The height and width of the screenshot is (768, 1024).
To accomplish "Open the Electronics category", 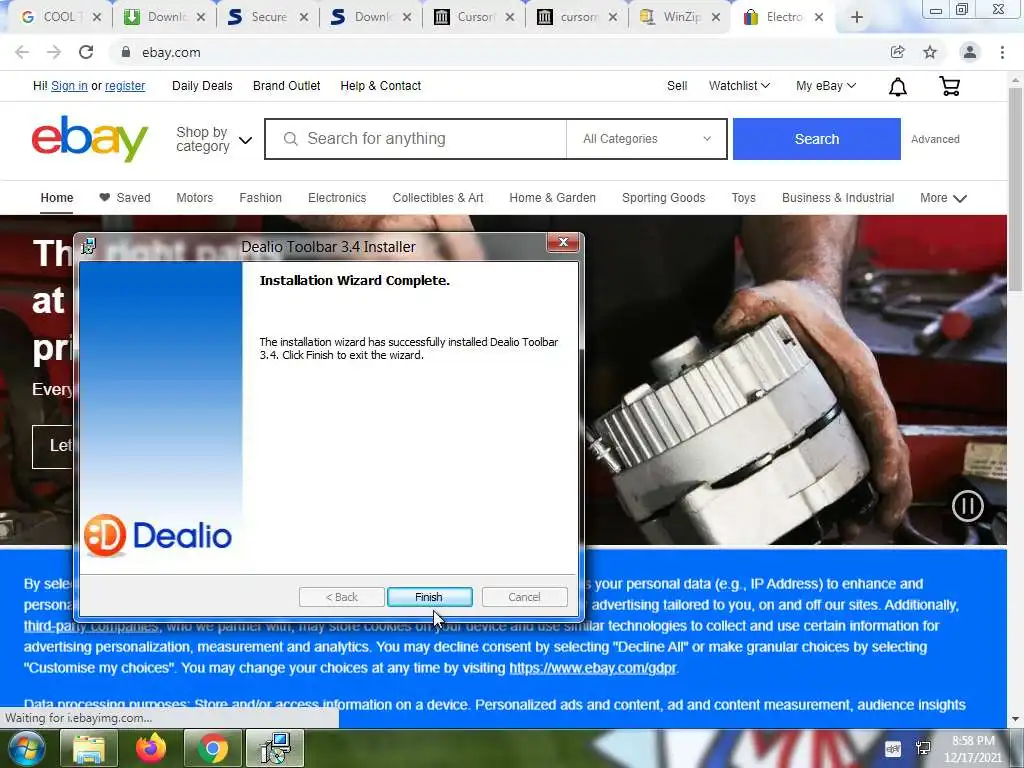I will pos(337,198).
